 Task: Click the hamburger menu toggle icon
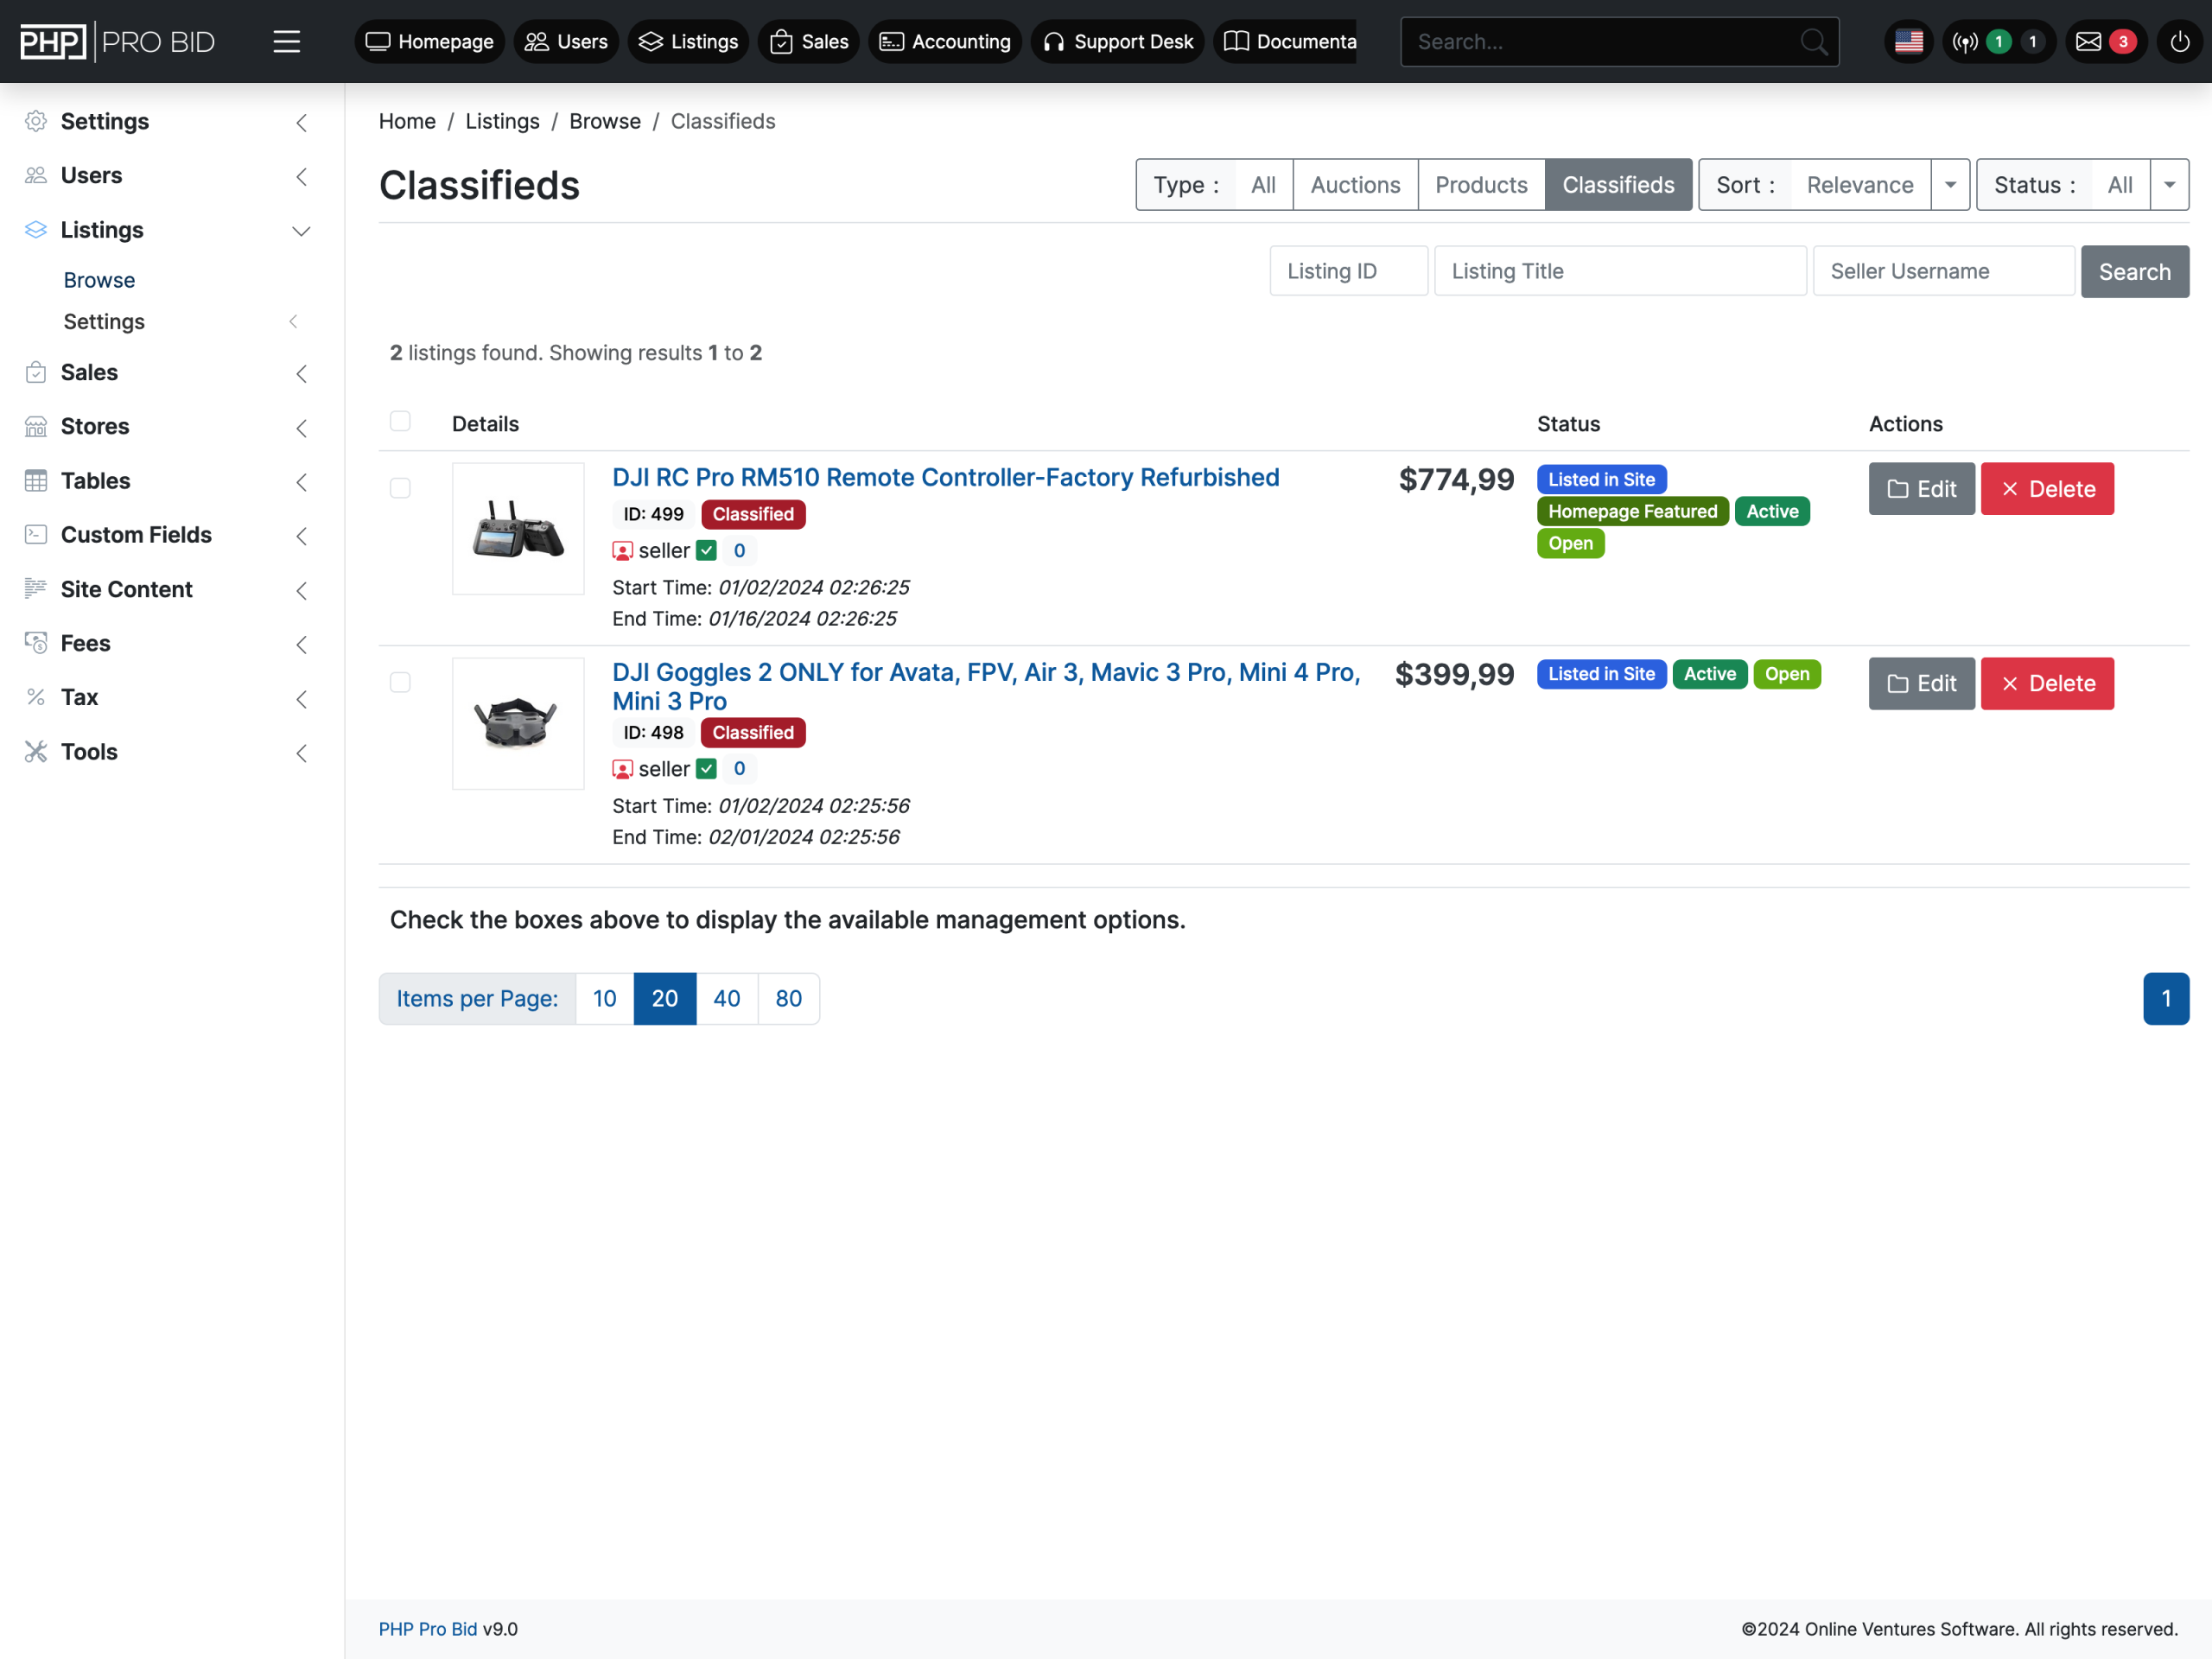(286, 42)
